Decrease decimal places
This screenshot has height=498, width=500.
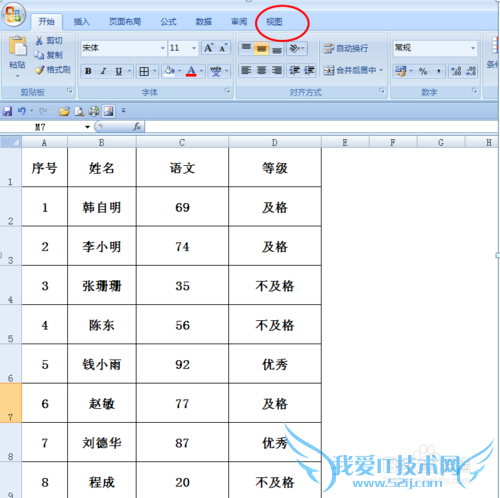[471, 71]
